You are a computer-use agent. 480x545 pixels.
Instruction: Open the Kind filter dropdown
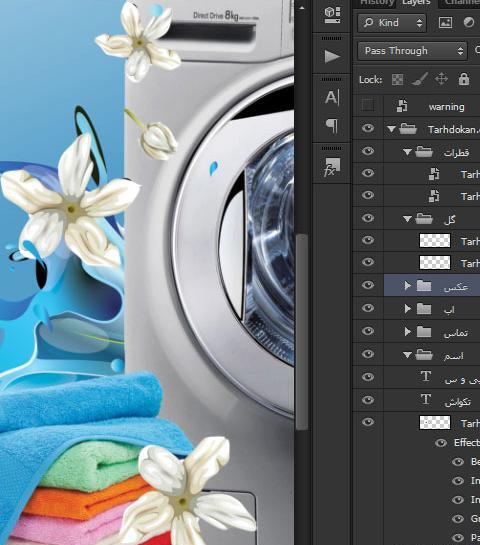point(392,23)
